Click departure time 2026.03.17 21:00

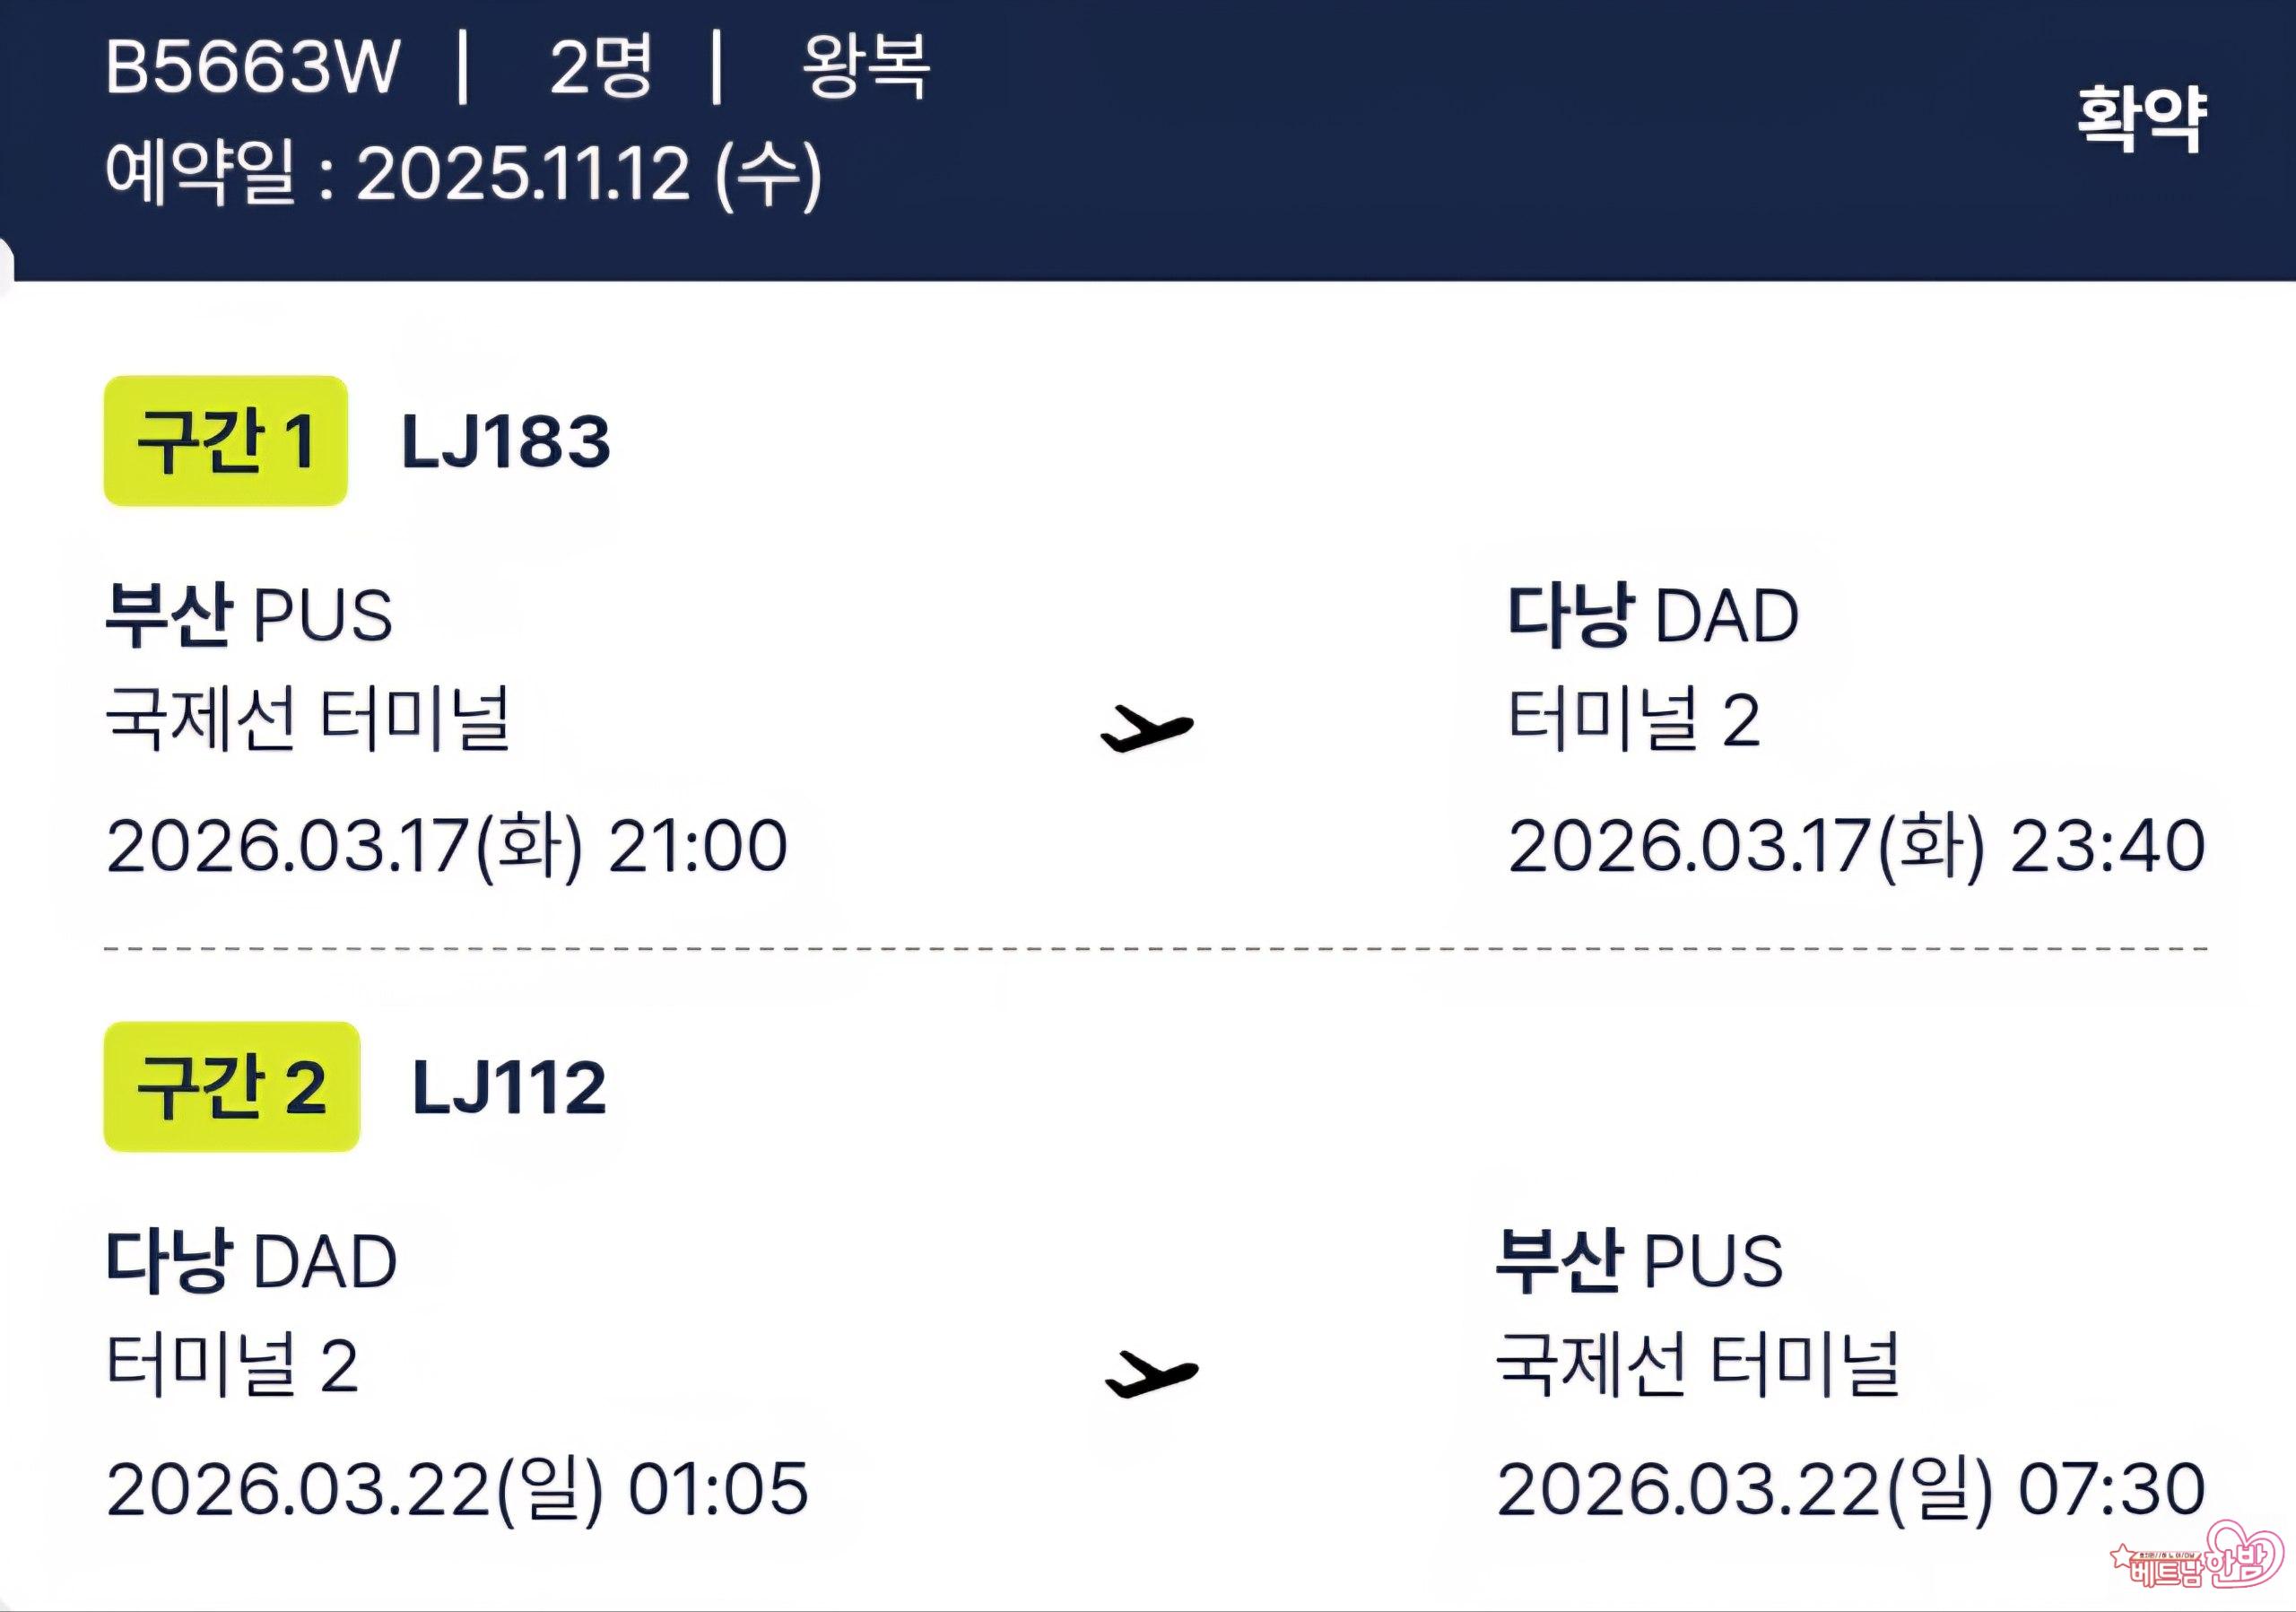pos(447,846)
